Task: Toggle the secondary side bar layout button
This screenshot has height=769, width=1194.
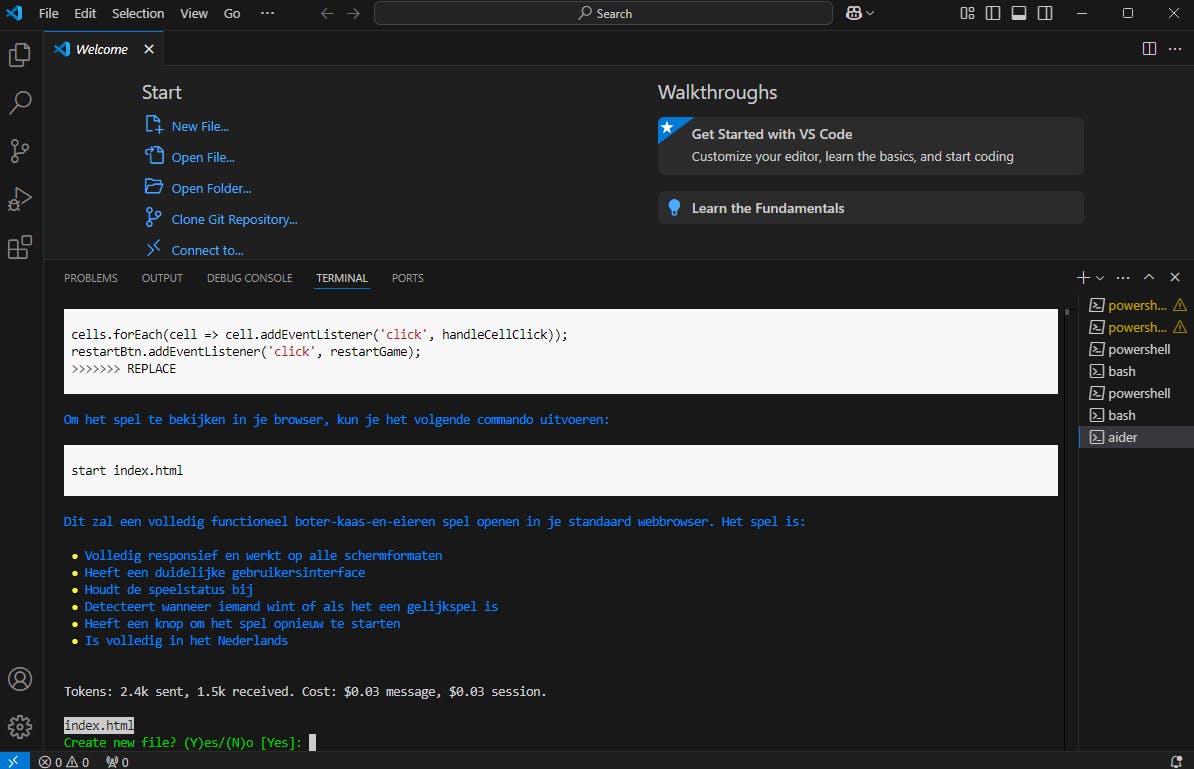Action: point(1045,13)
